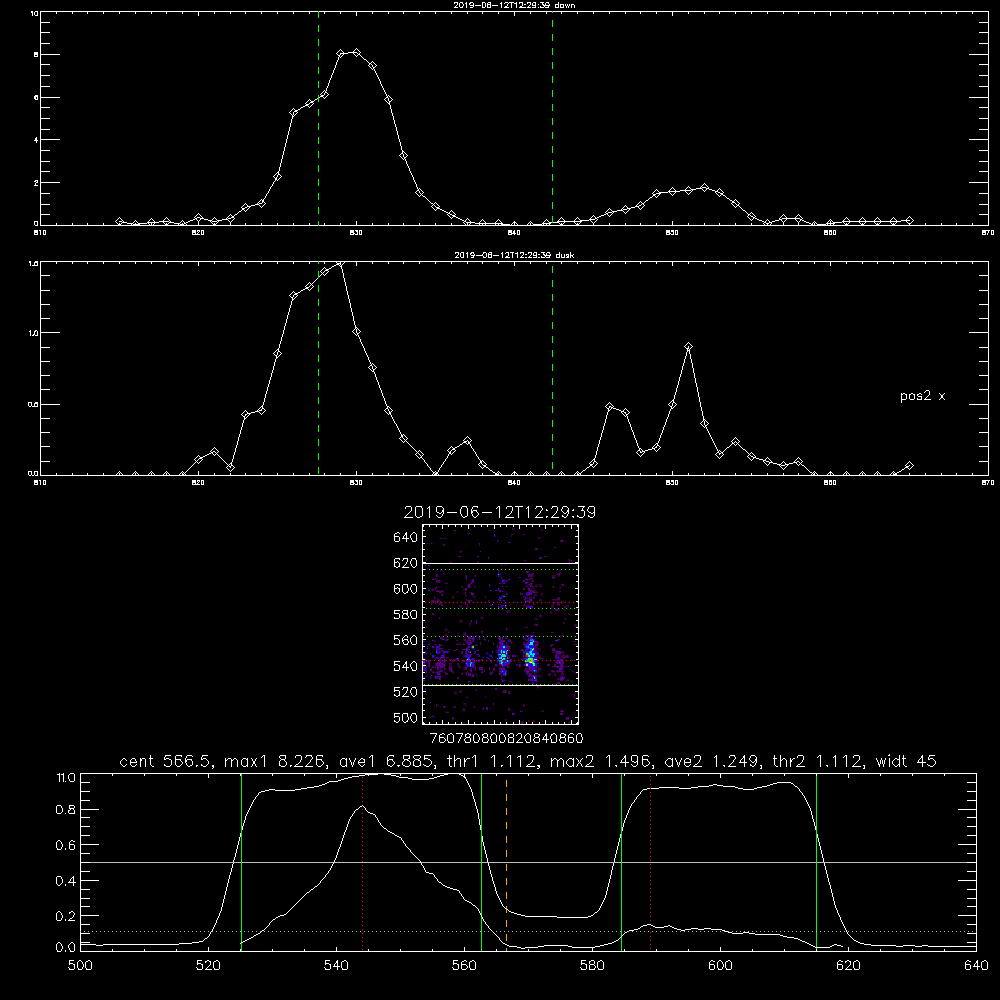Click the dawn plot y-axis label '10'

pos(34,13)
